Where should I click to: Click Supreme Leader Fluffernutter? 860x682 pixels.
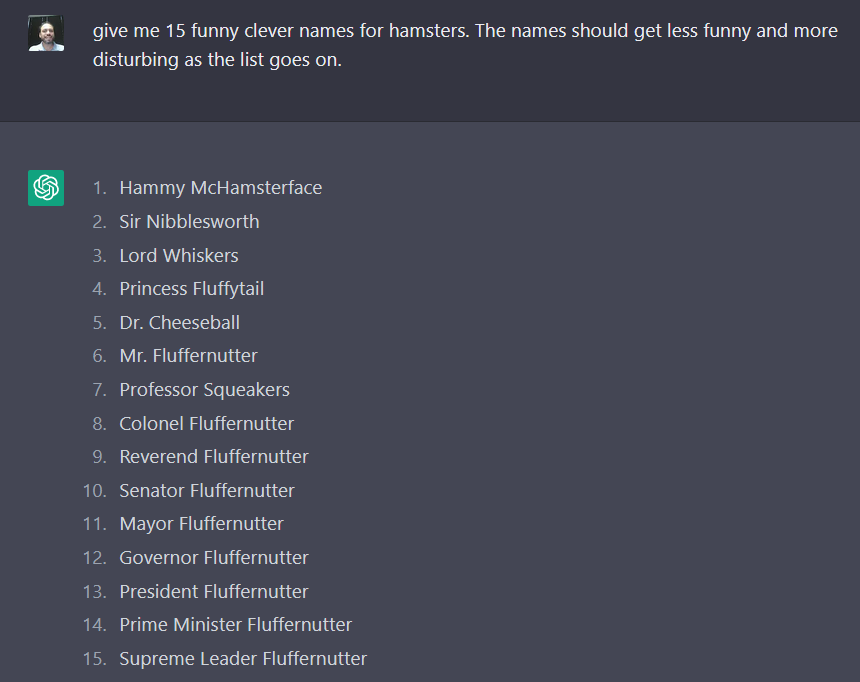[x=243, y=659]
